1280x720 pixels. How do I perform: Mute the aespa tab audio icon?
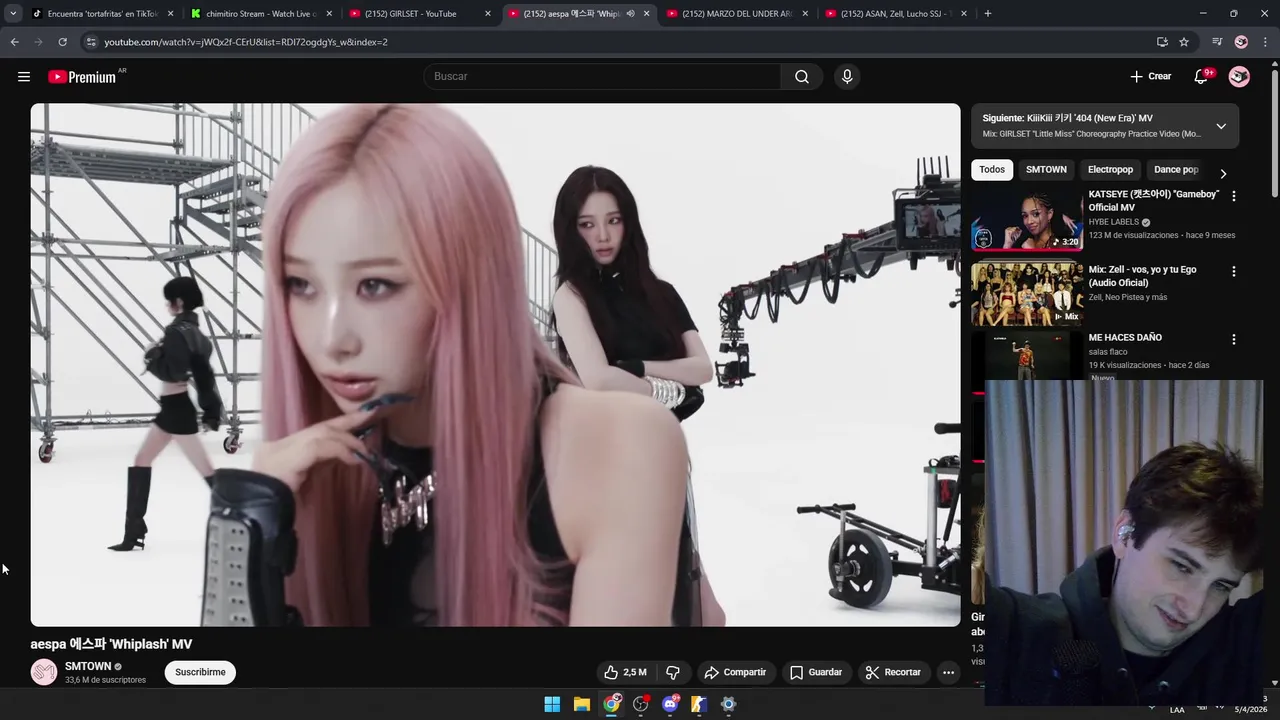630,14
